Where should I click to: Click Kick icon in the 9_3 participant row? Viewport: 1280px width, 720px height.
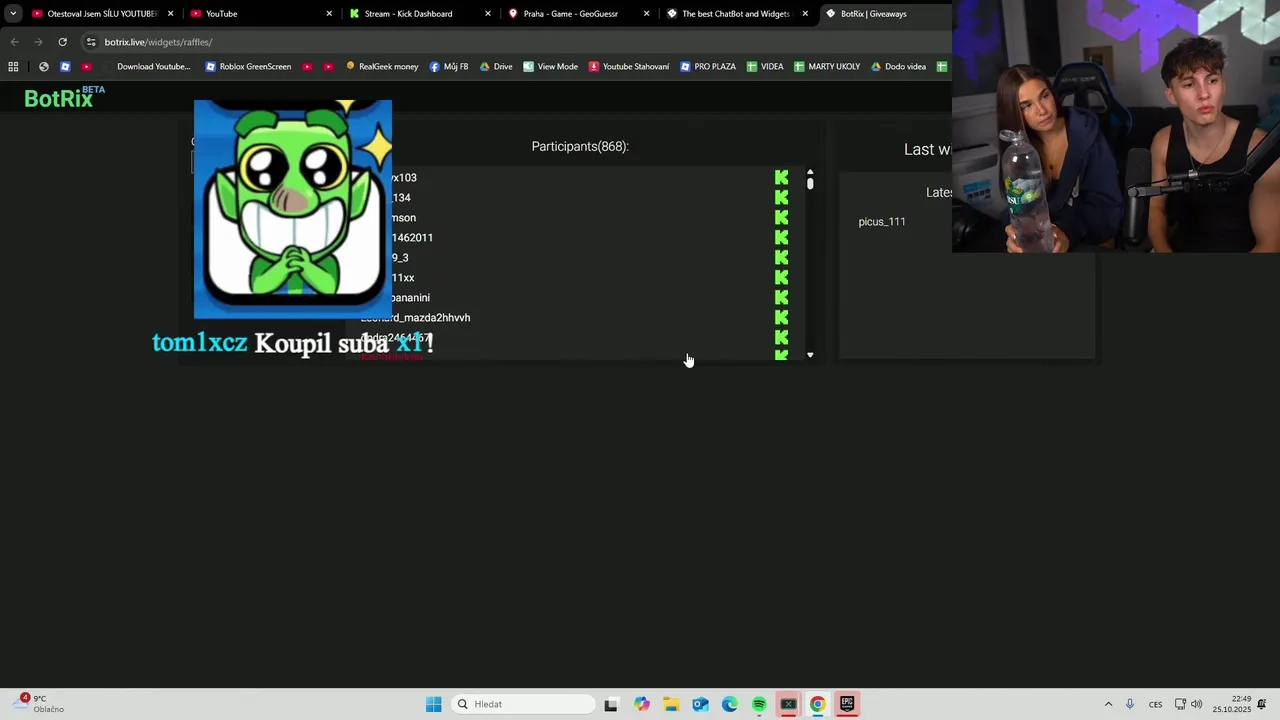781,257
